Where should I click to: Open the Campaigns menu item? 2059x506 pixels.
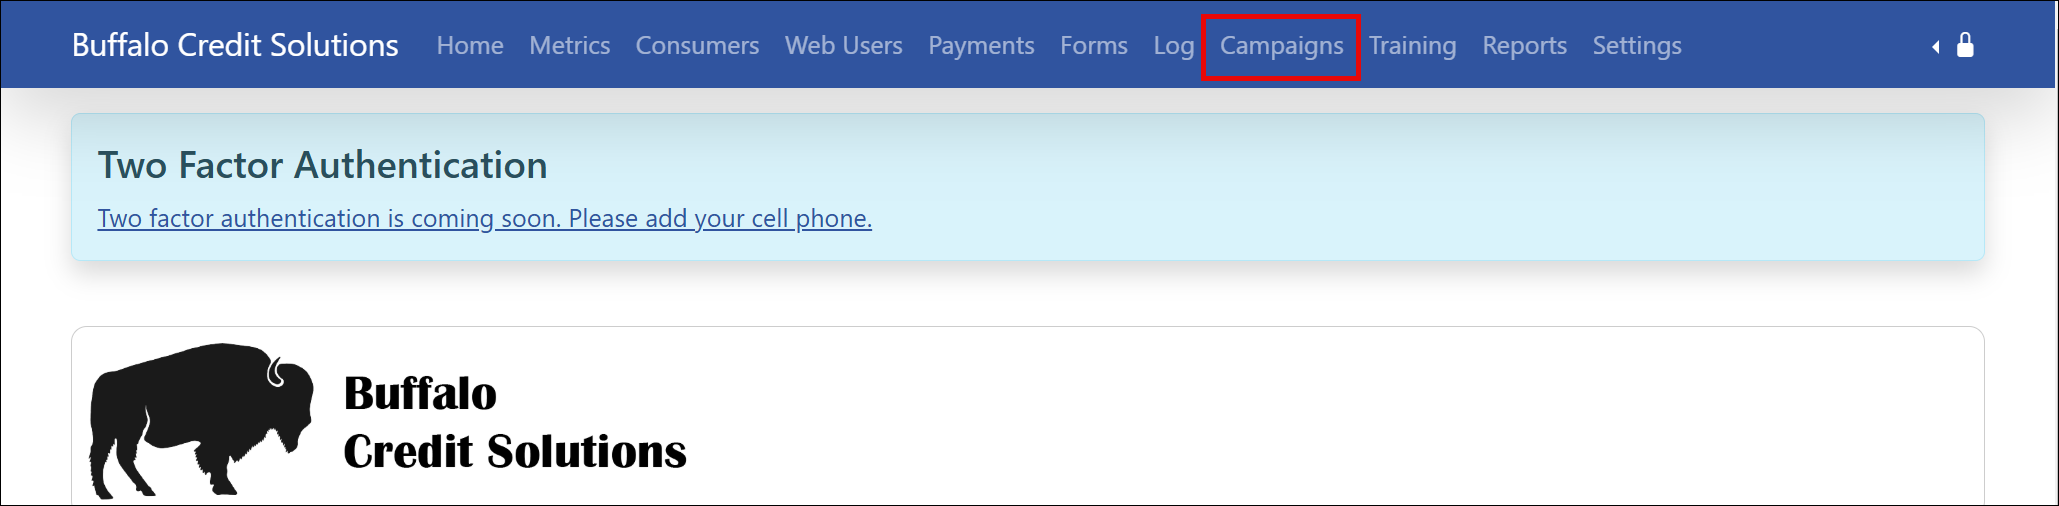coord(1281,46)
